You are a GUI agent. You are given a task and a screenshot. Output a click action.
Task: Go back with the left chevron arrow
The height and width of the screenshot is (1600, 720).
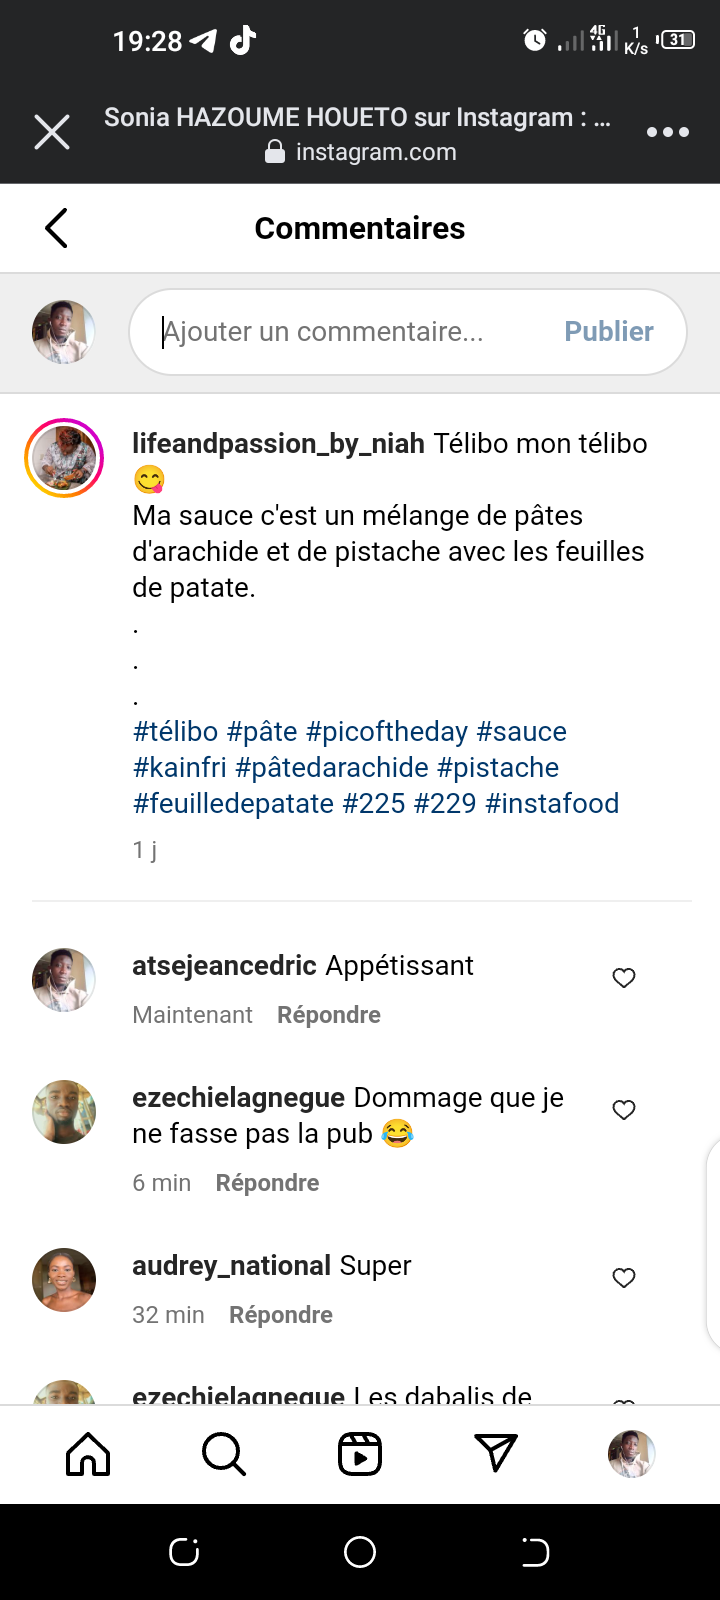57,228
